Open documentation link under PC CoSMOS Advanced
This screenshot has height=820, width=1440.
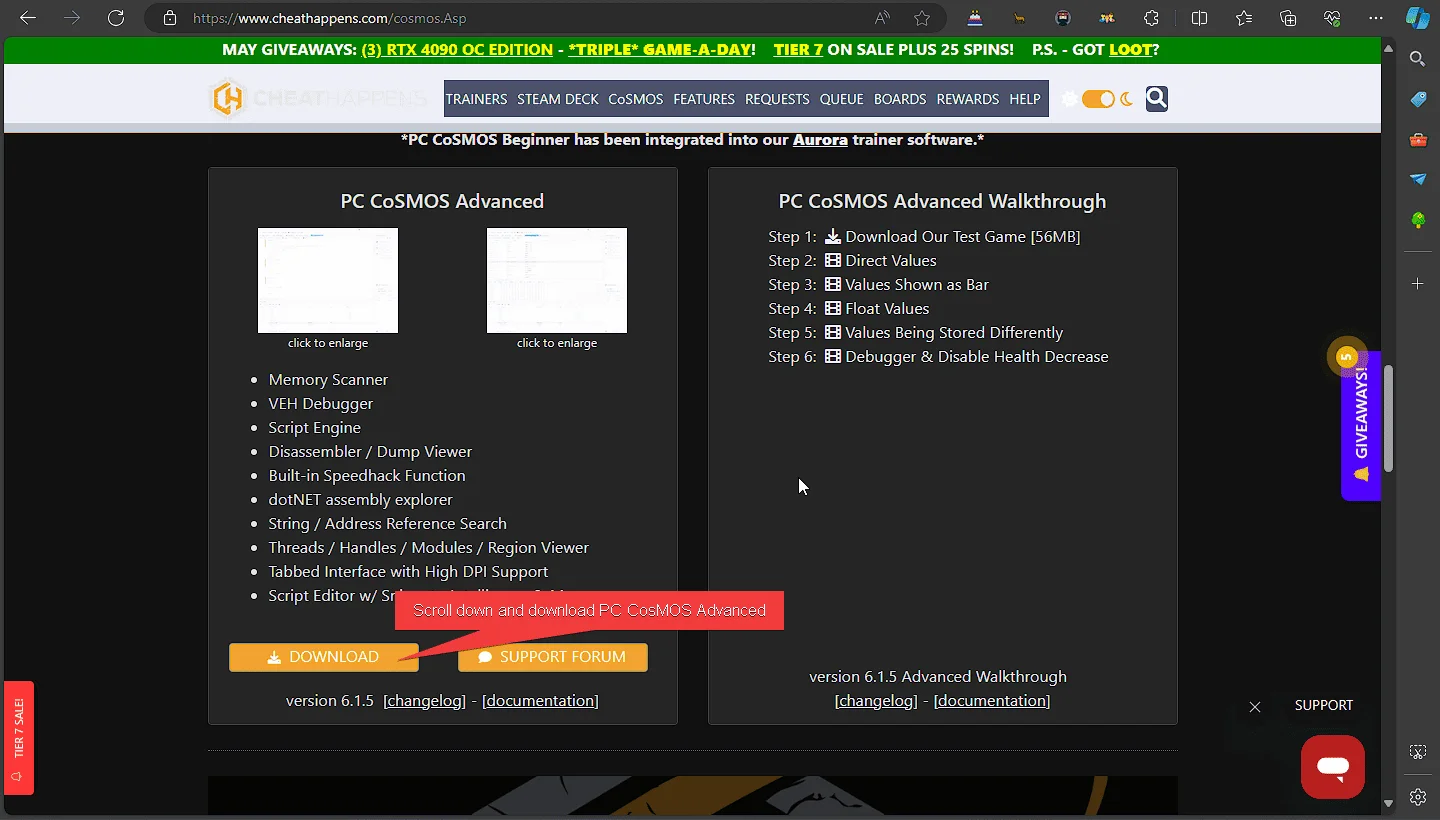click(540, 701)
